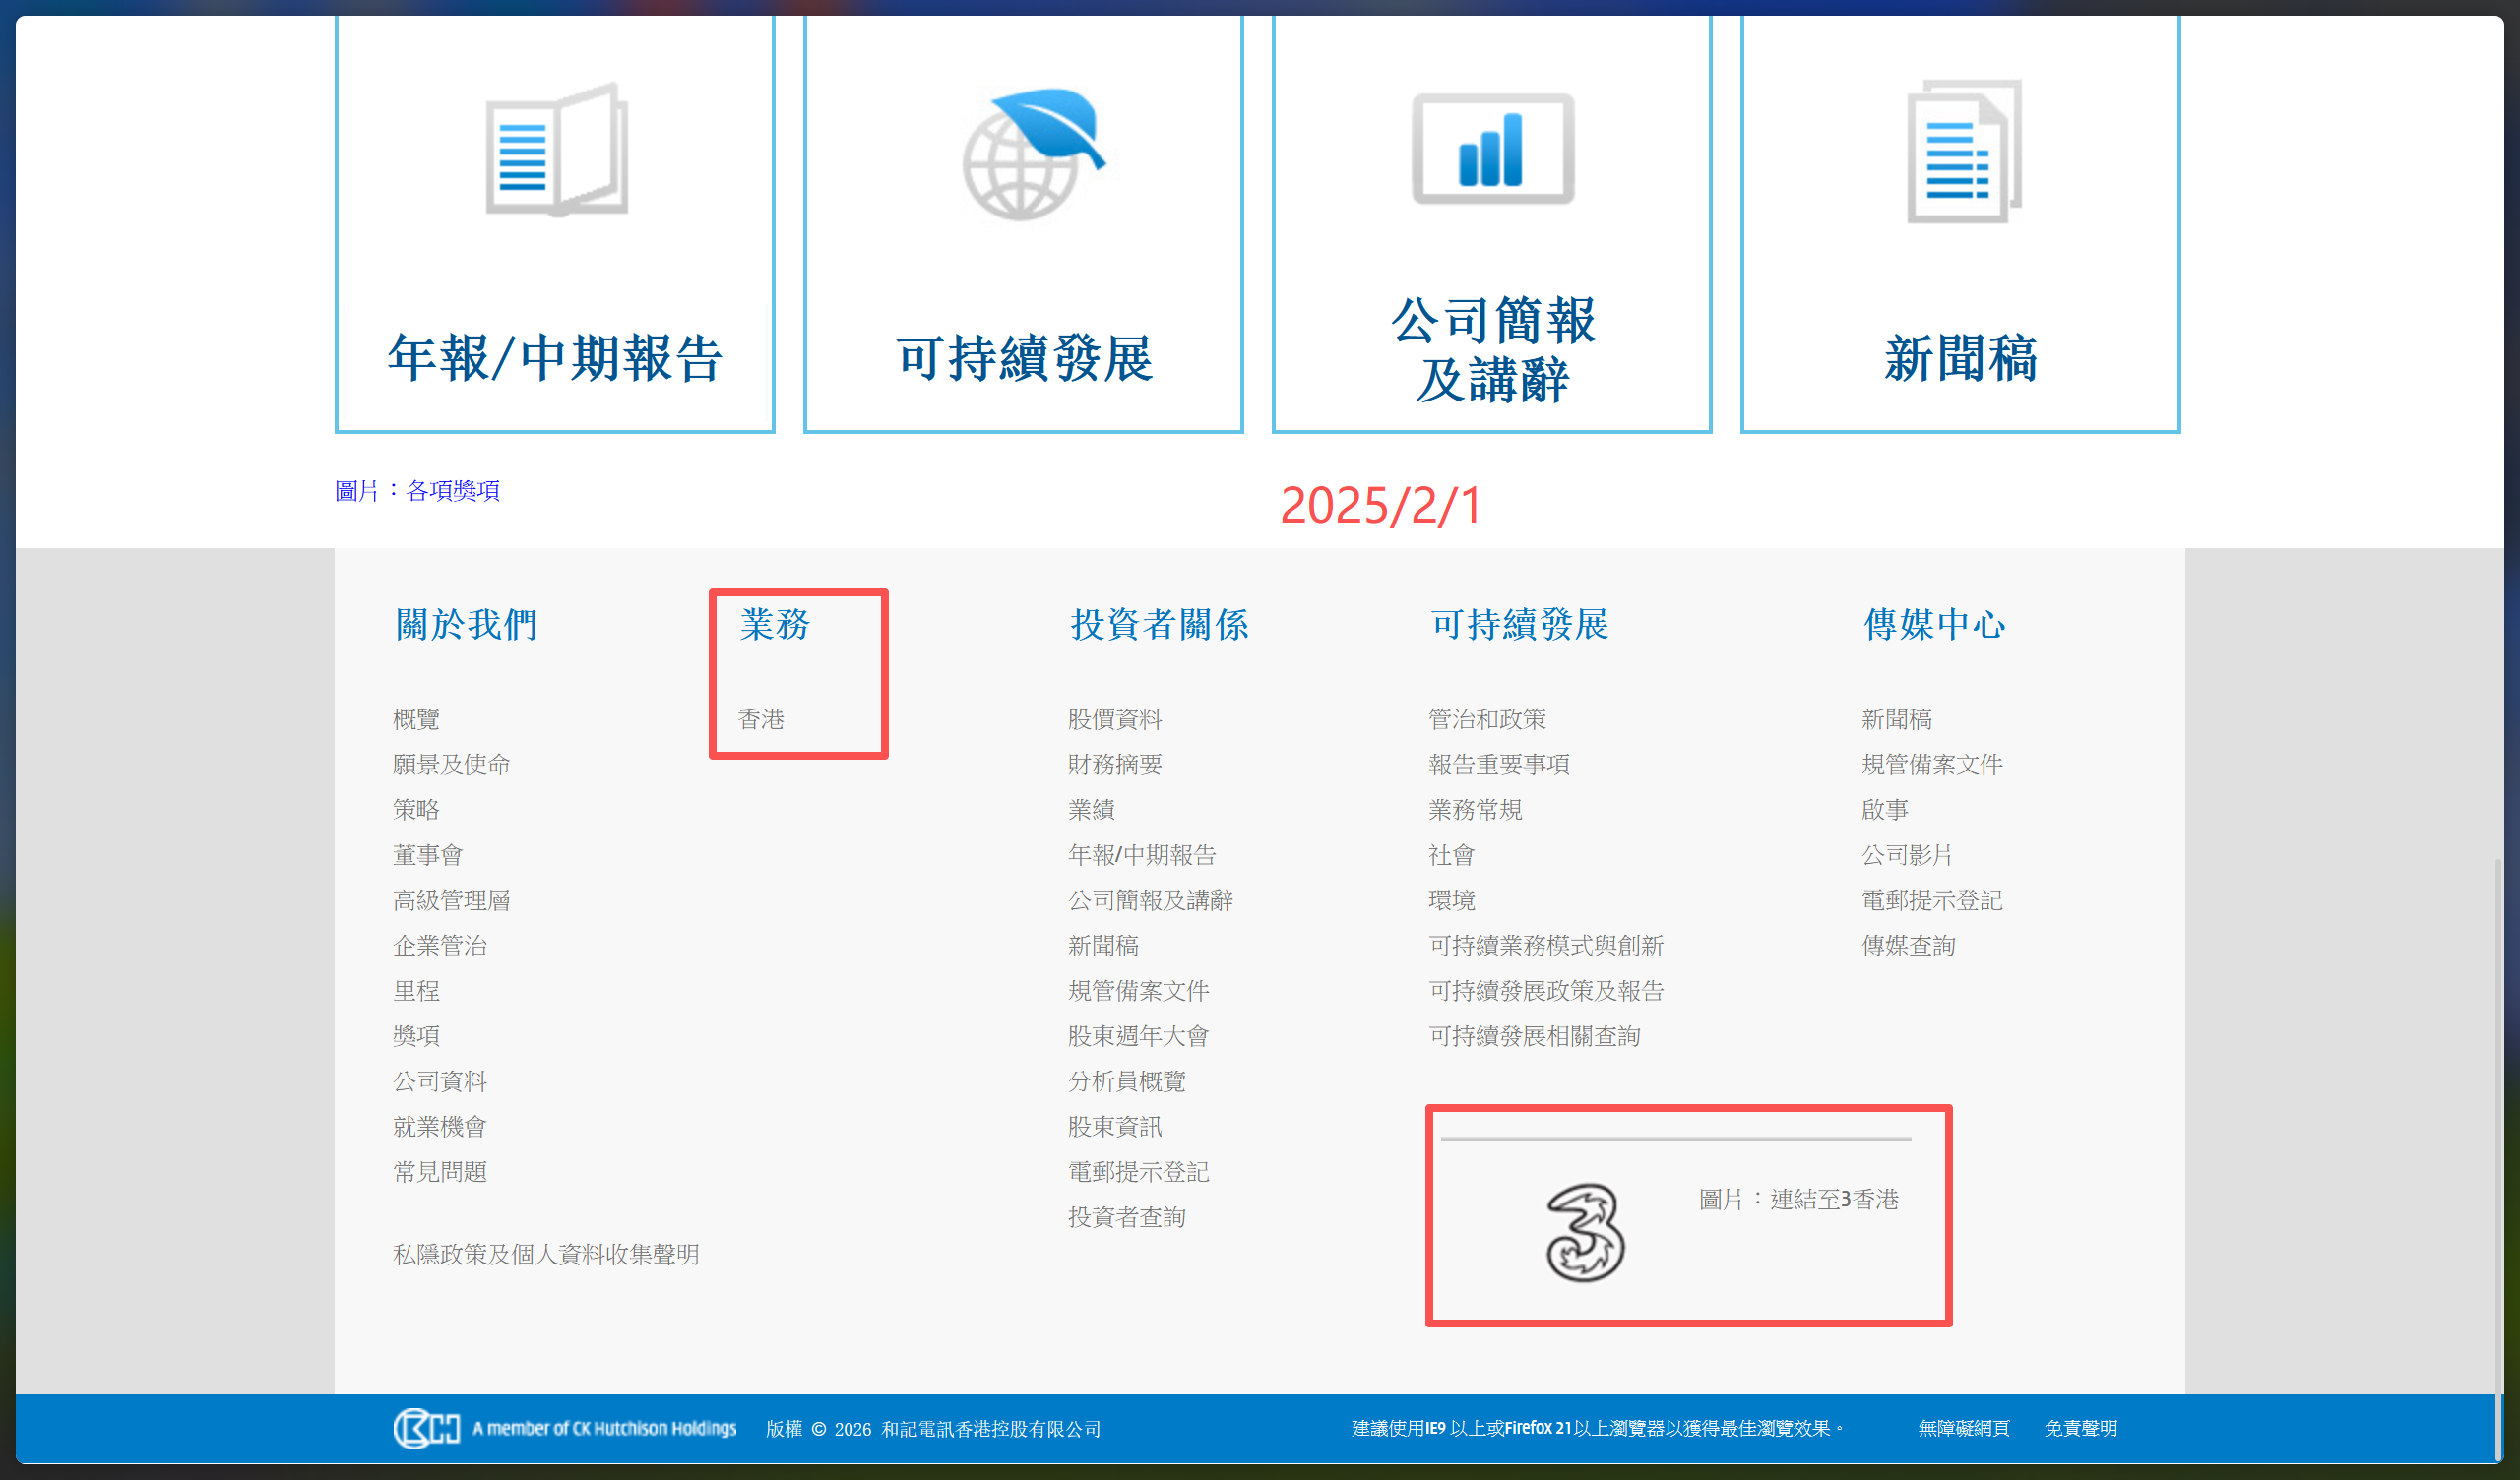
Task: Click 免責聲明 in the bottom bar
Action: 2080,1428
